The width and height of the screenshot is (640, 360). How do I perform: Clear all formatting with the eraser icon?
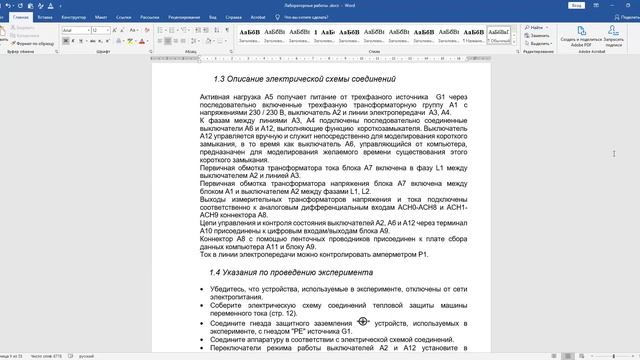(147, 30)
